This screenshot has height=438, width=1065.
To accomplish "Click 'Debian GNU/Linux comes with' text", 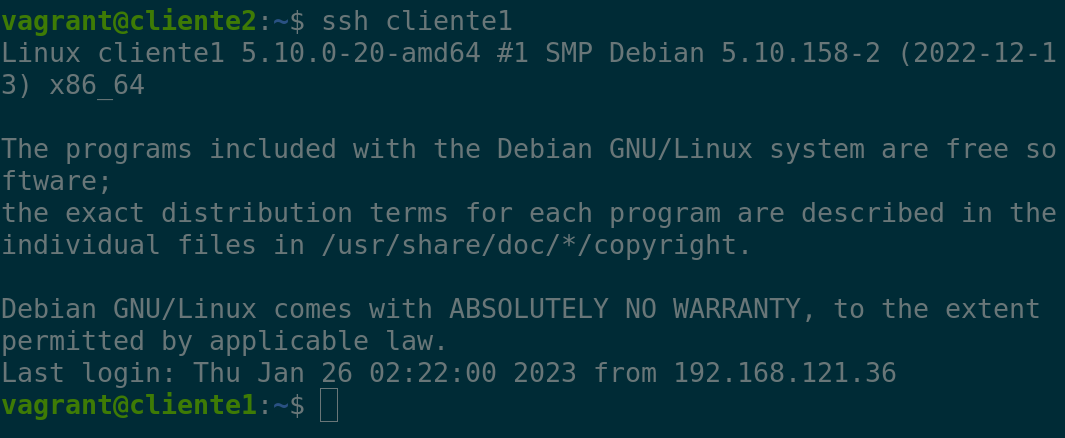I will tap(217, 310).
